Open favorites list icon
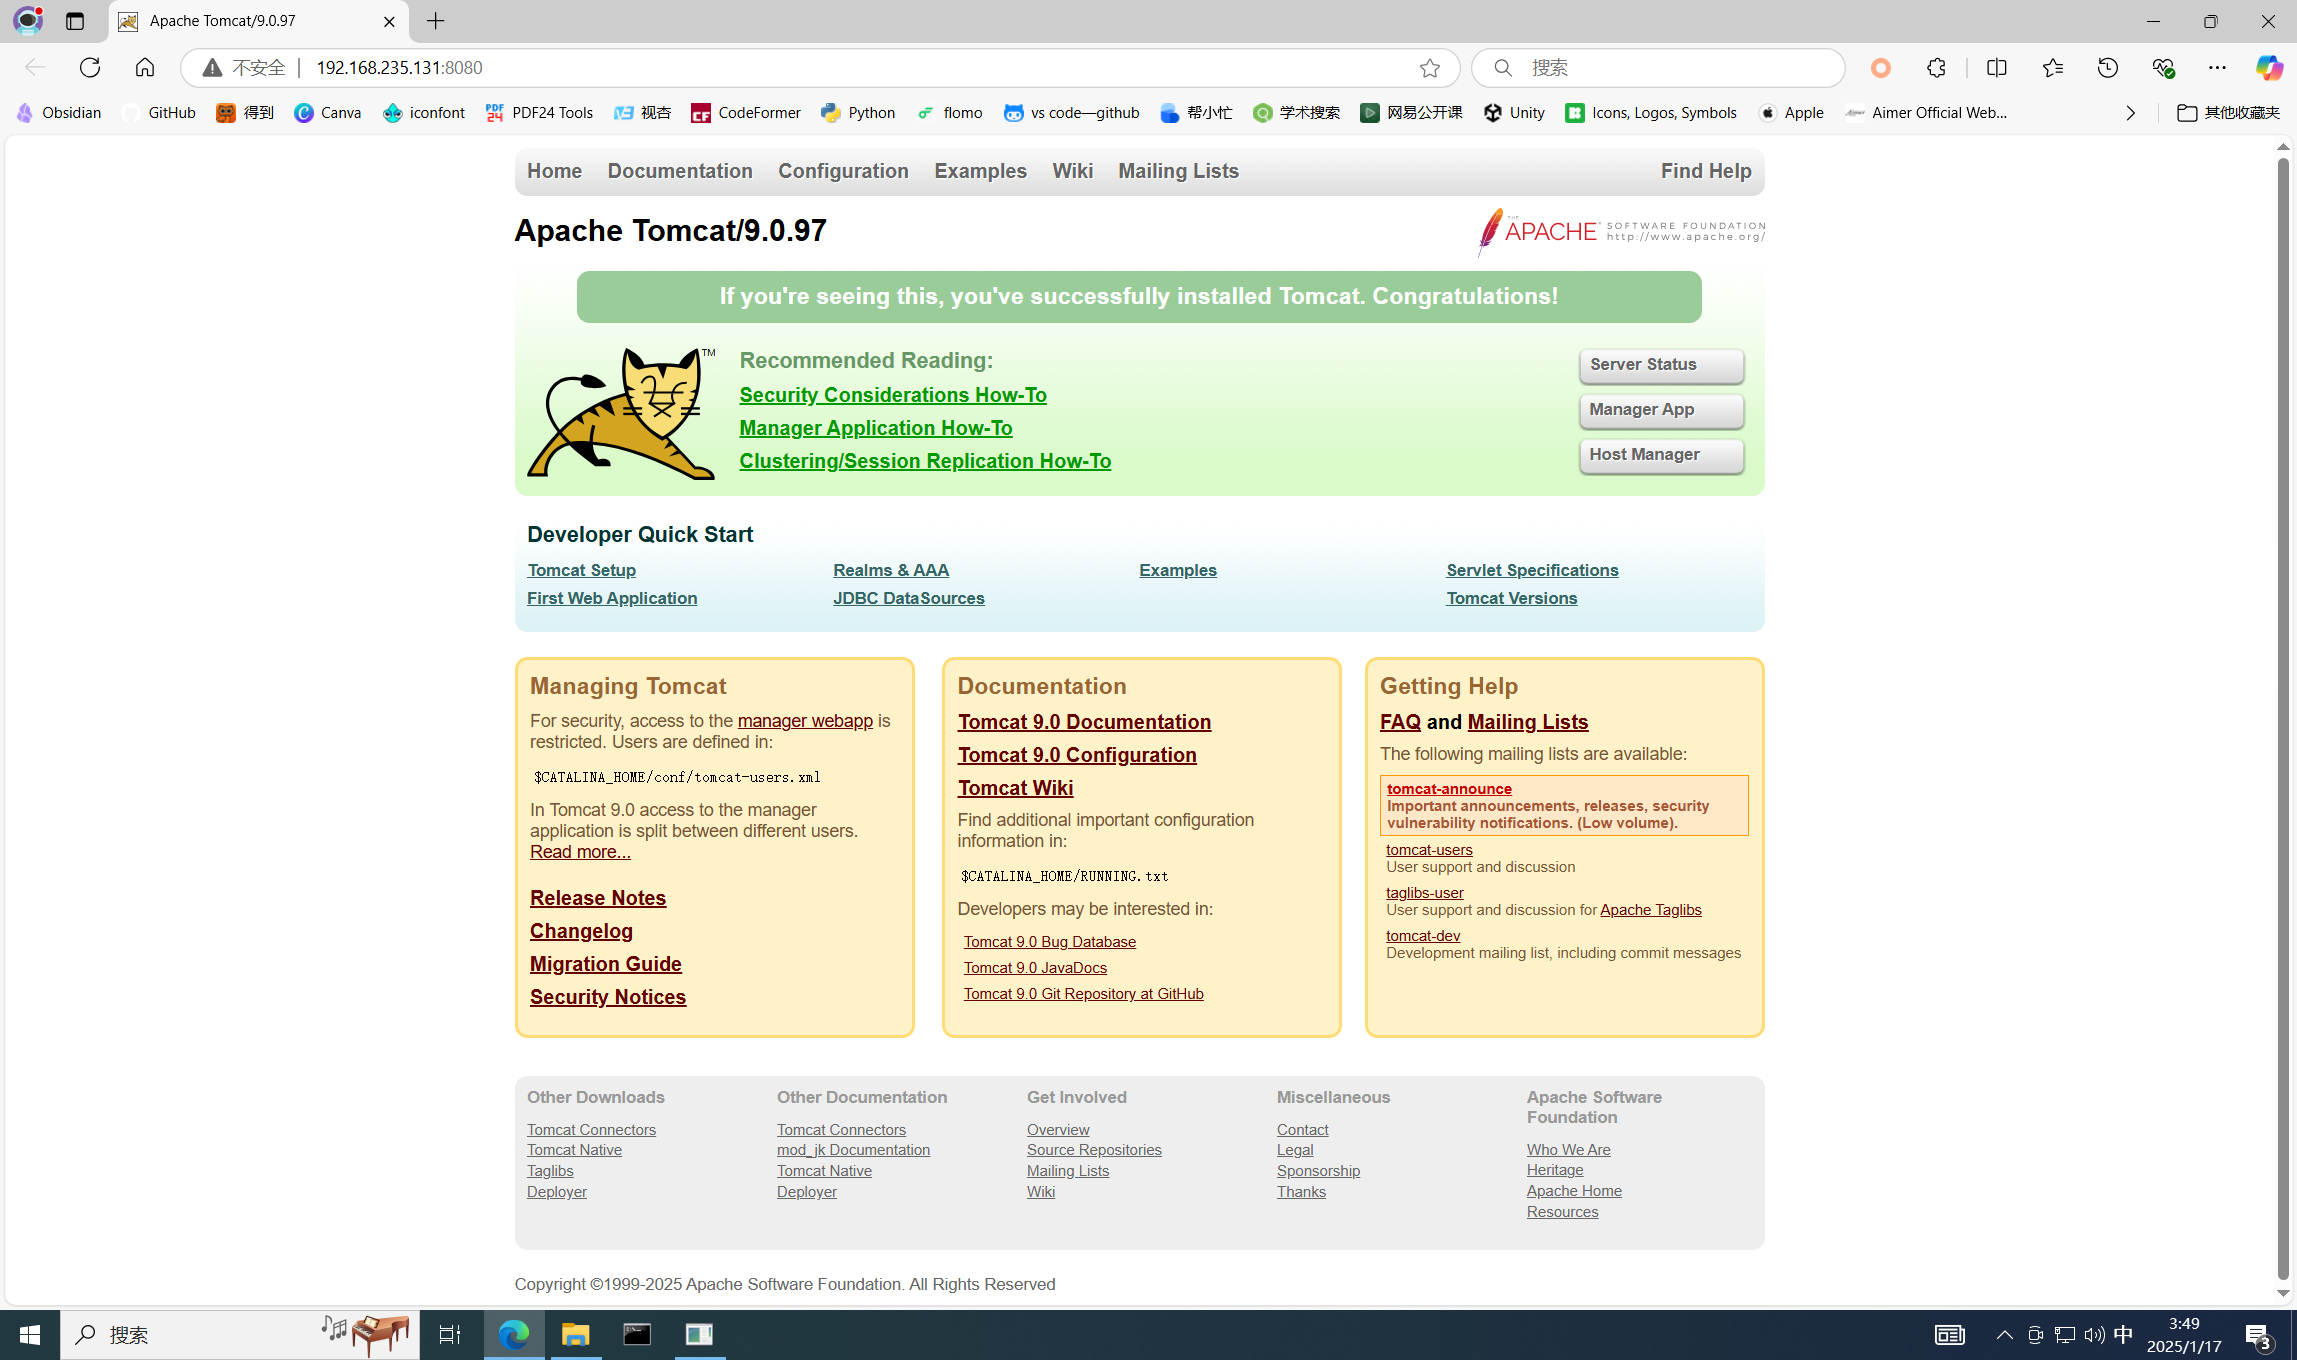The image size is (2297, 1360). click(x=2052, y=67)
